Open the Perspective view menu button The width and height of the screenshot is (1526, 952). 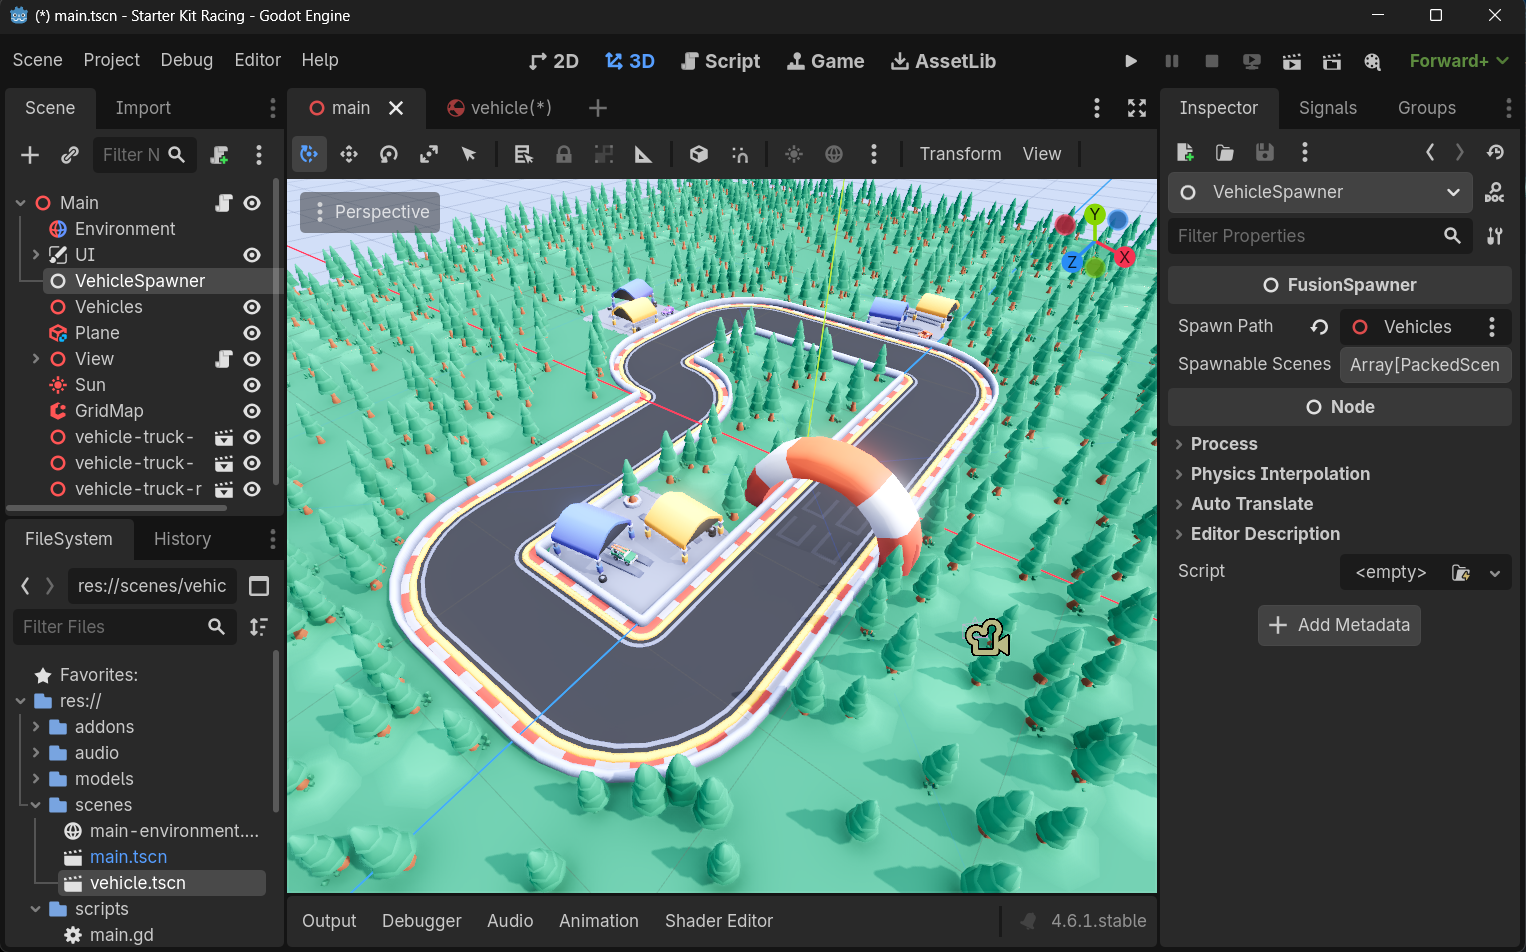370,212
